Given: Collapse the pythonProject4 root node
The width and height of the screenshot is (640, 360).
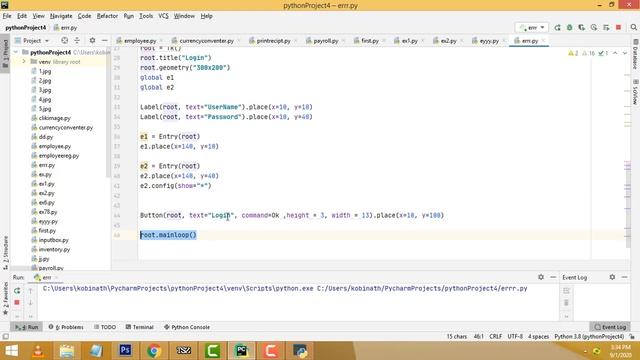Looking at the screenshot, I should (x=16, y=52).
